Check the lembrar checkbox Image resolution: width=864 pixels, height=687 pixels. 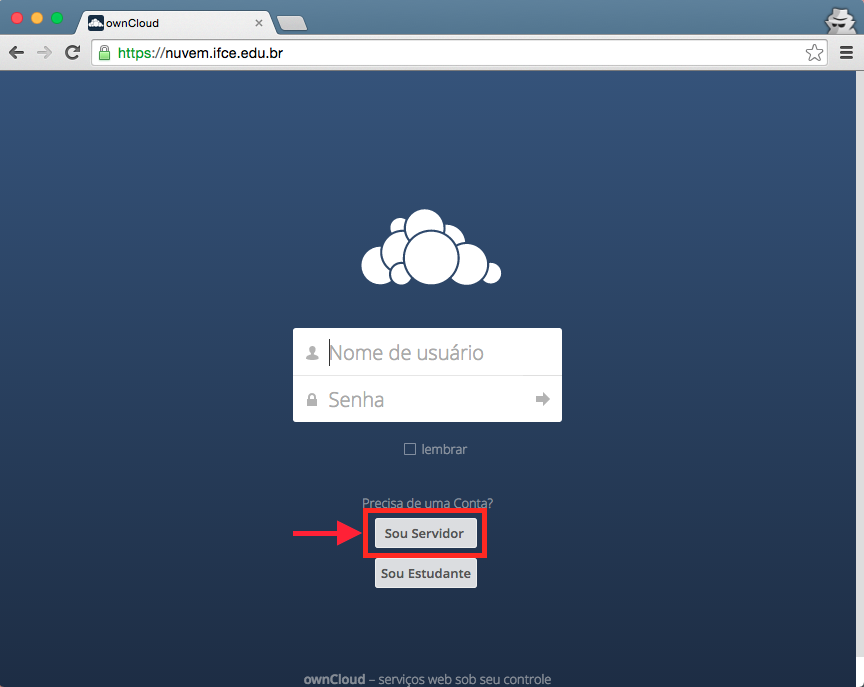coord(409,450)
